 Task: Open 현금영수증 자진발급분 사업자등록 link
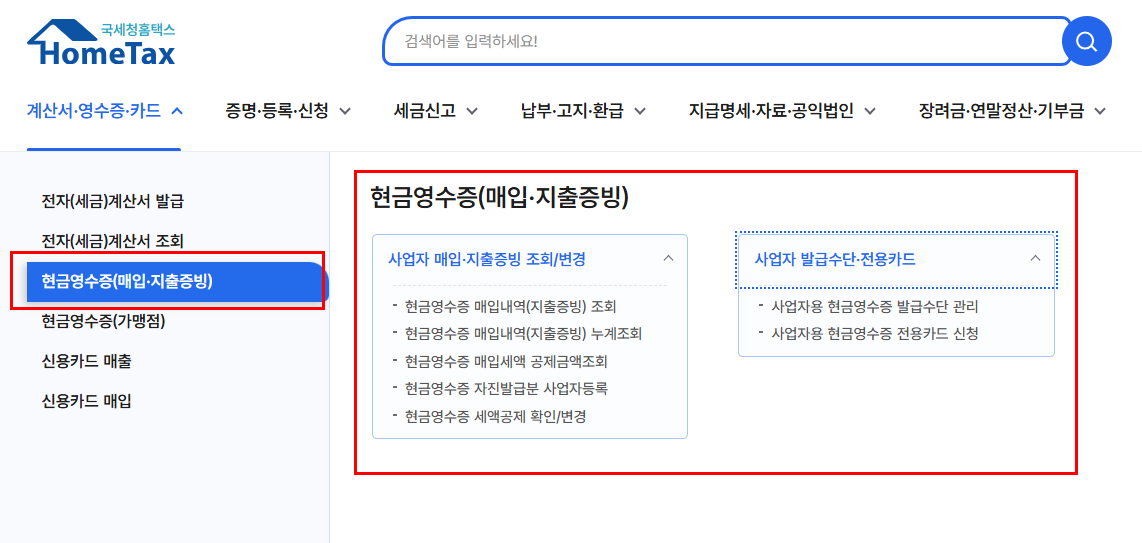pyautogui.click(x=505, y=389)
